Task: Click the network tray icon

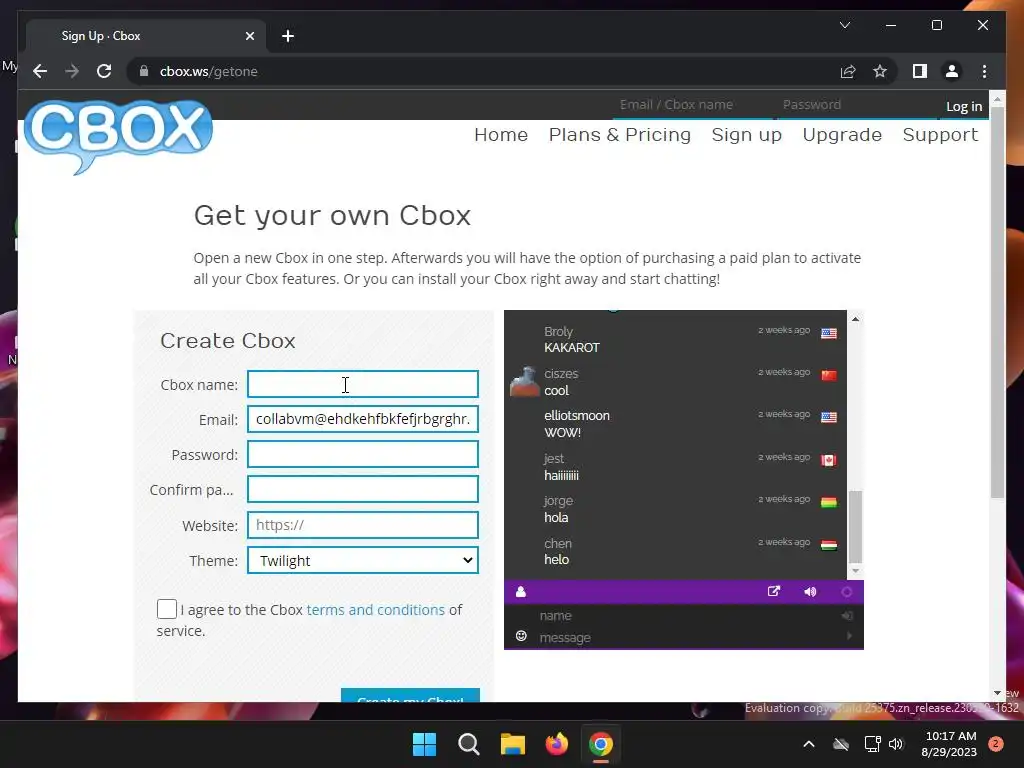Action: (872, 744)
